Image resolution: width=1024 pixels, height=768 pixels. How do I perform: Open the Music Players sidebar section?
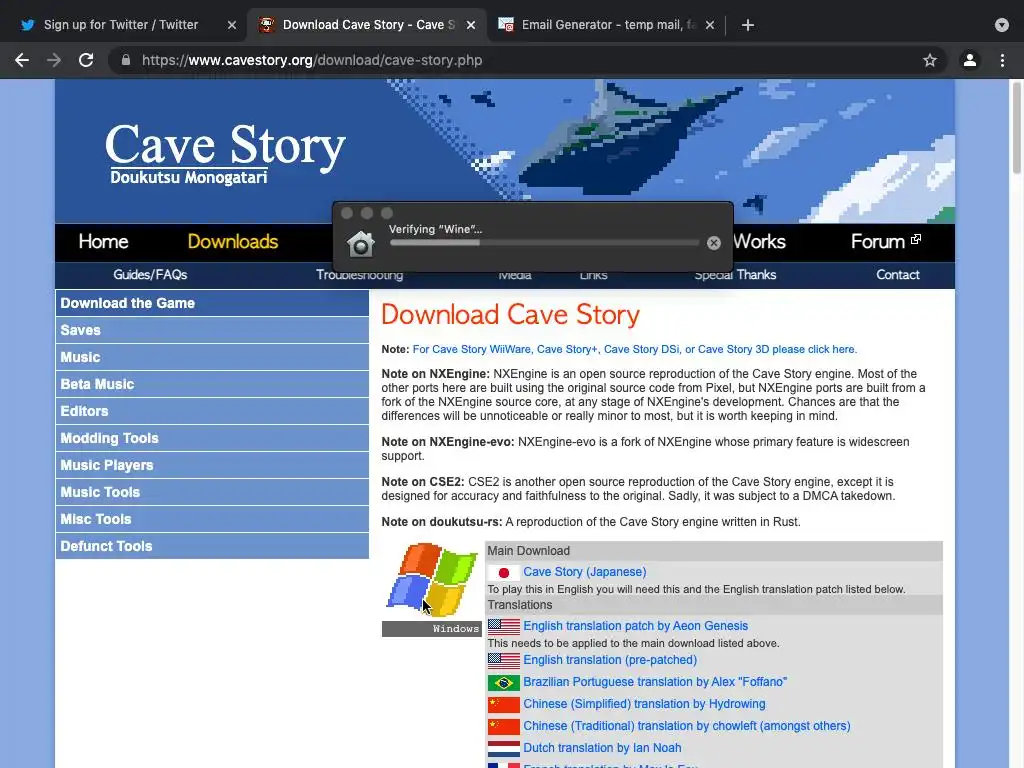pos(212,465)
